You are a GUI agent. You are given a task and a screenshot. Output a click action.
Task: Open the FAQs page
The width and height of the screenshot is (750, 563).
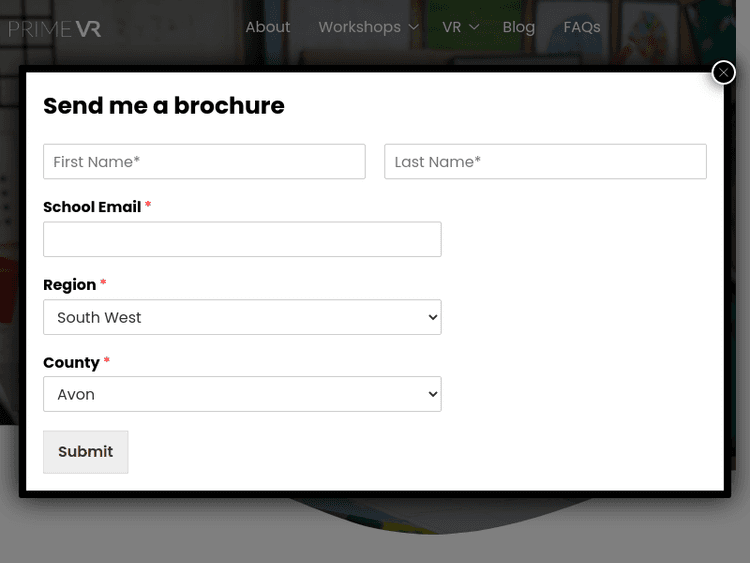coord(582,27)
